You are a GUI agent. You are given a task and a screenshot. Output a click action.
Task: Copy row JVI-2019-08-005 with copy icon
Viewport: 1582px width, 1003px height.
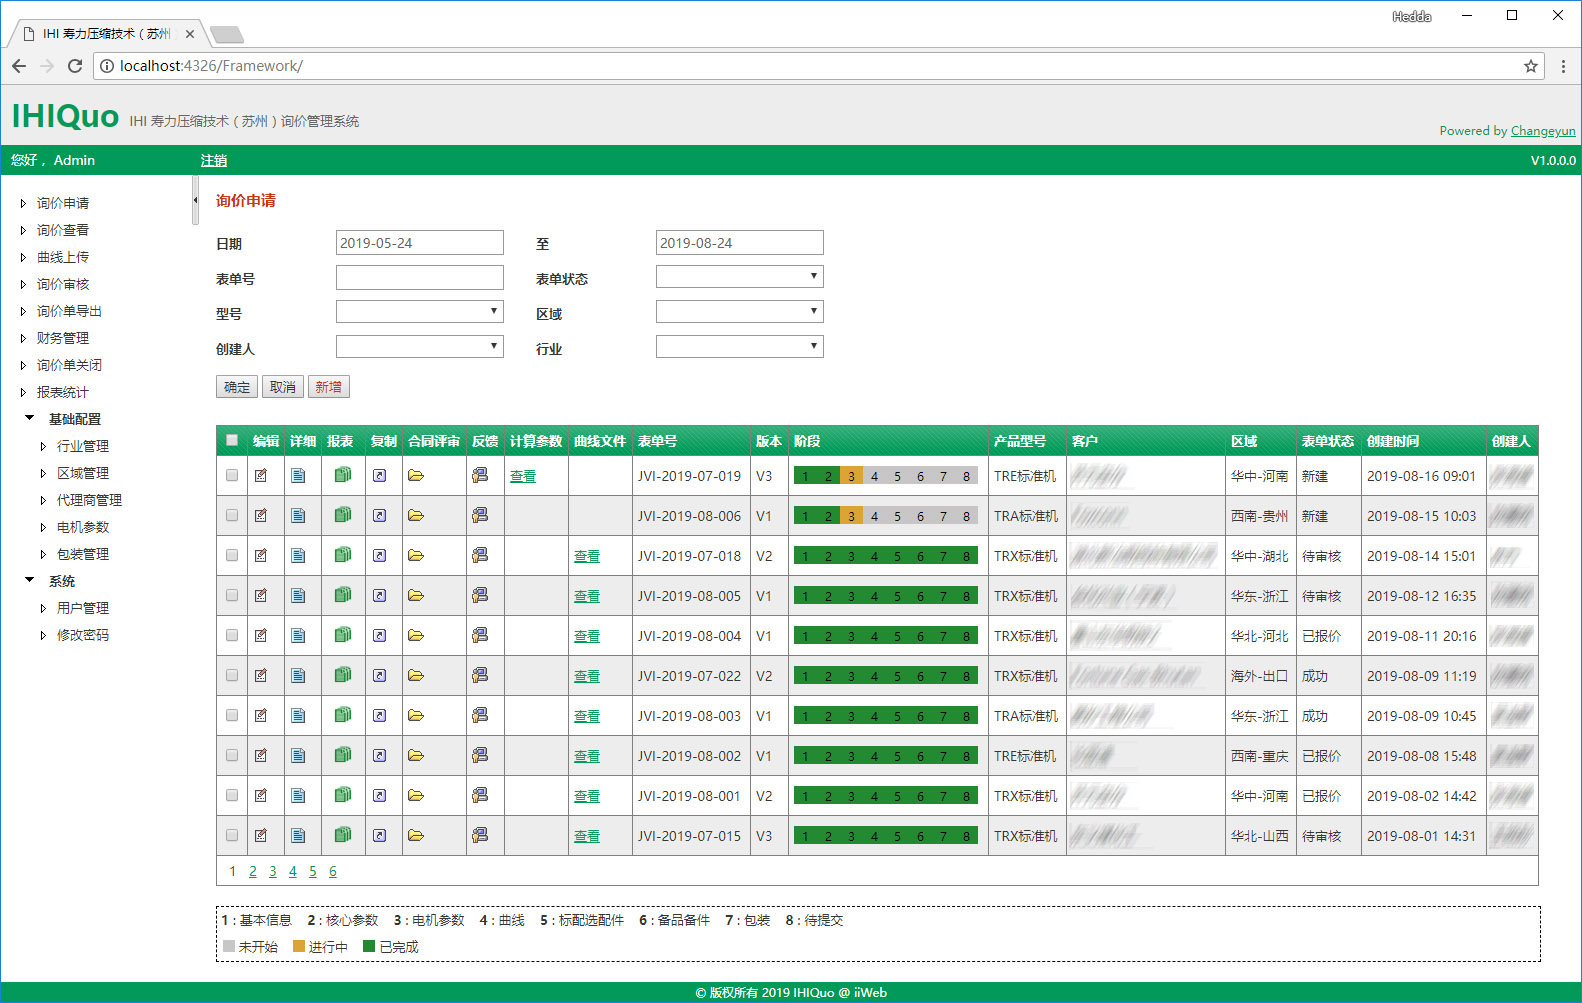click(380, 596)
